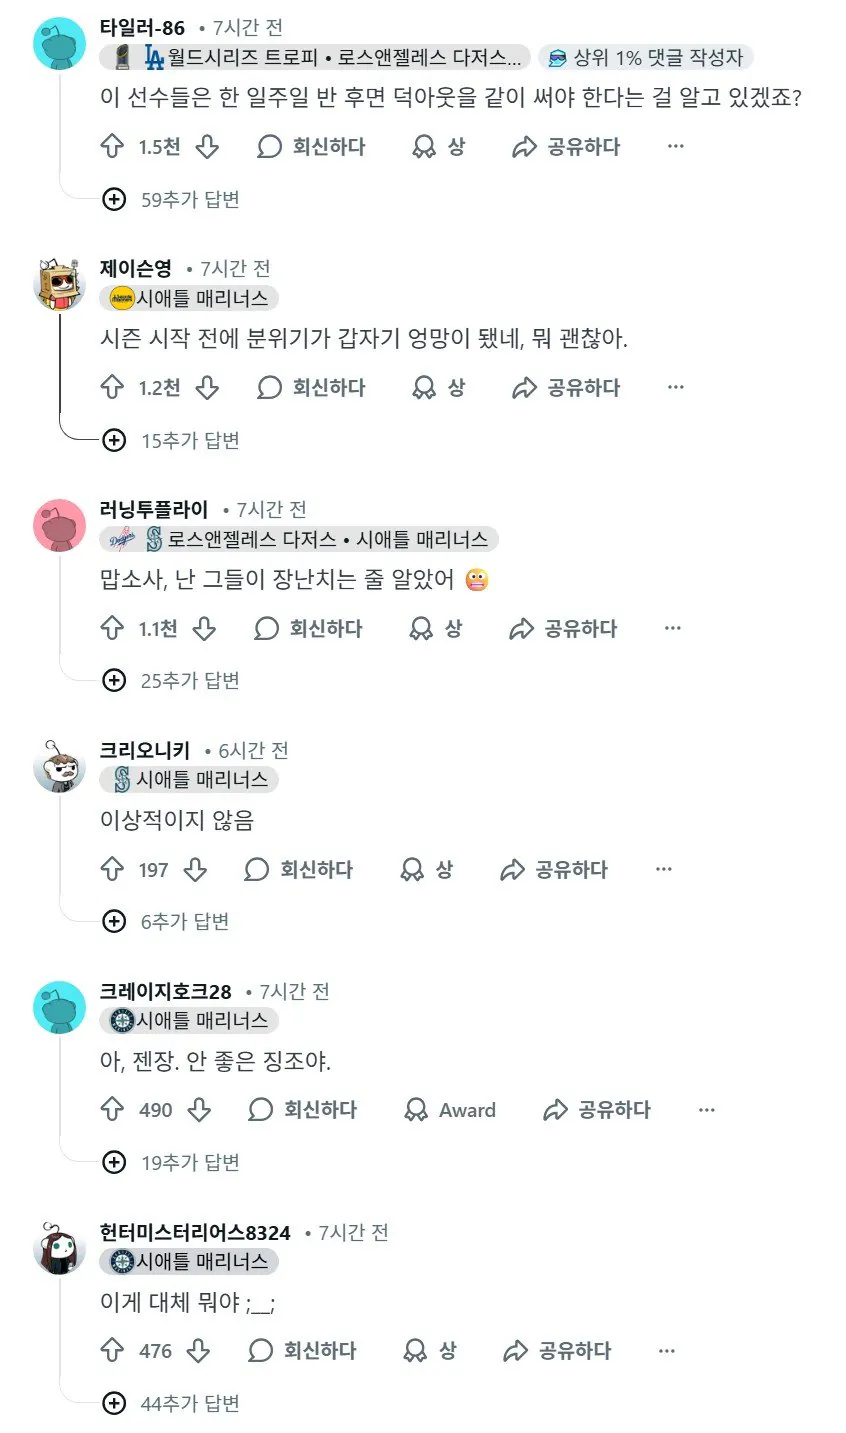Click reply bubble on 러닝투플라이's comment
846x1433 pixels.
[x=267, y=629]
